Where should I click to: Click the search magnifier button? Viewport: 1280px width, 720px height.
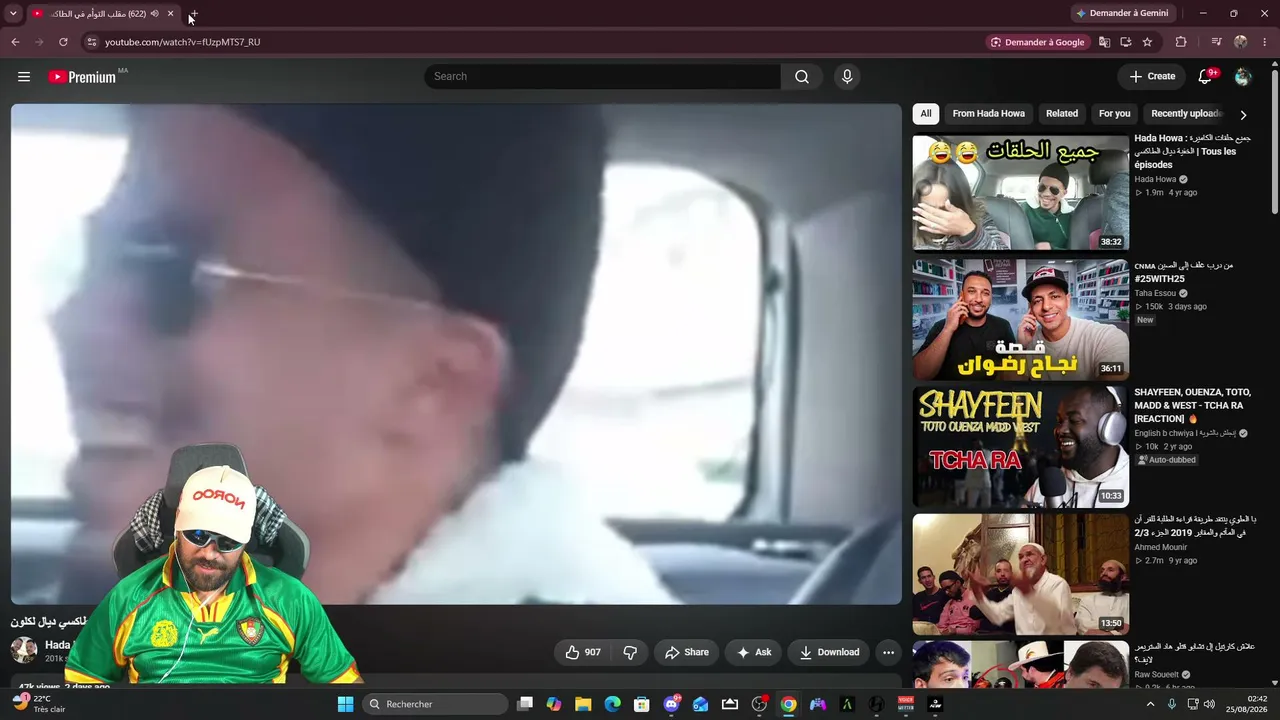(802, 77)
